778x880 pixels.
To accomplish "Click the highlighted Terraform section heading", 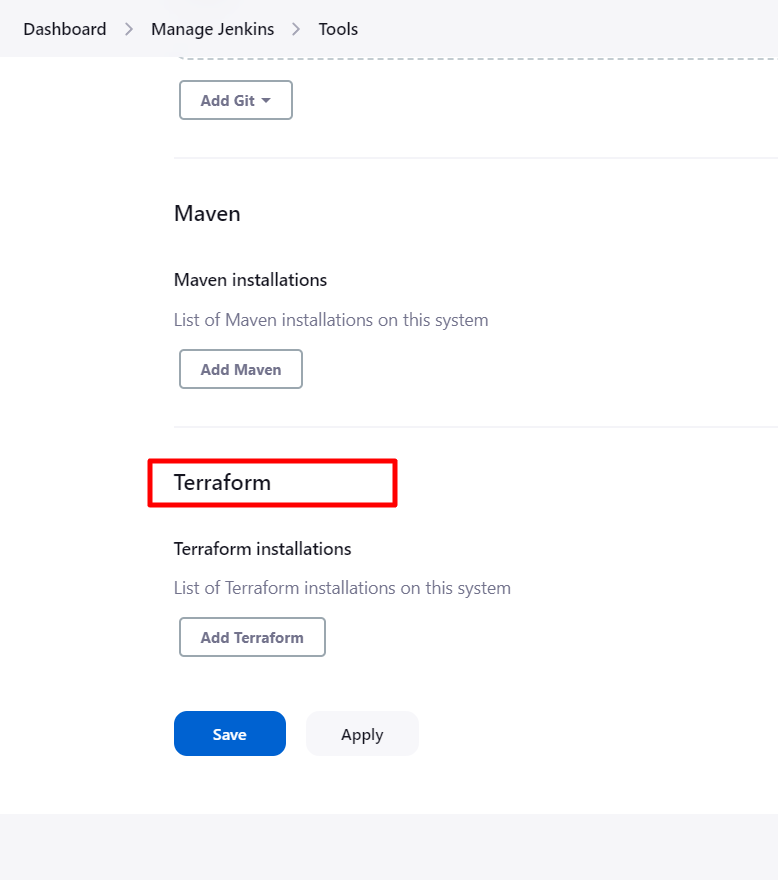I will pyautogui.click(x=222, y=483).
